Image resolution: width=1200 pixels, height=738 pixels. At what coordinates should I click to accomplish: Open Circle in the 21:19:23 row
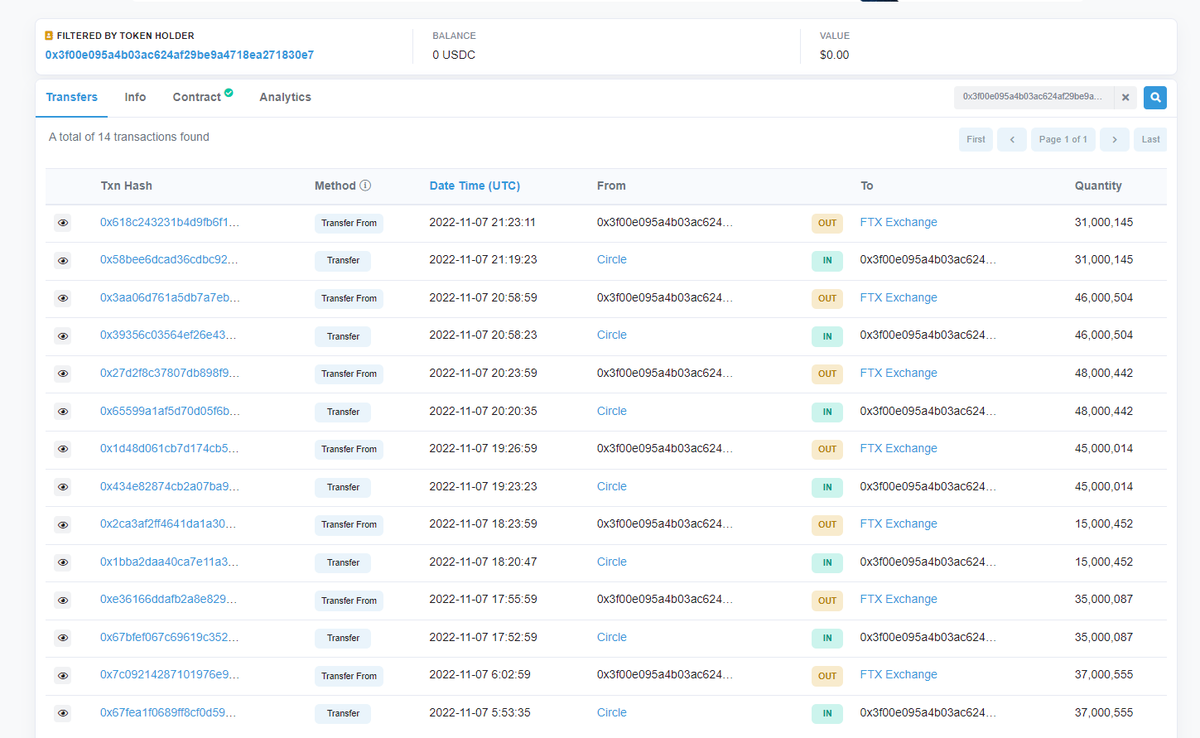pyautogui.click(x=612, y=260)
